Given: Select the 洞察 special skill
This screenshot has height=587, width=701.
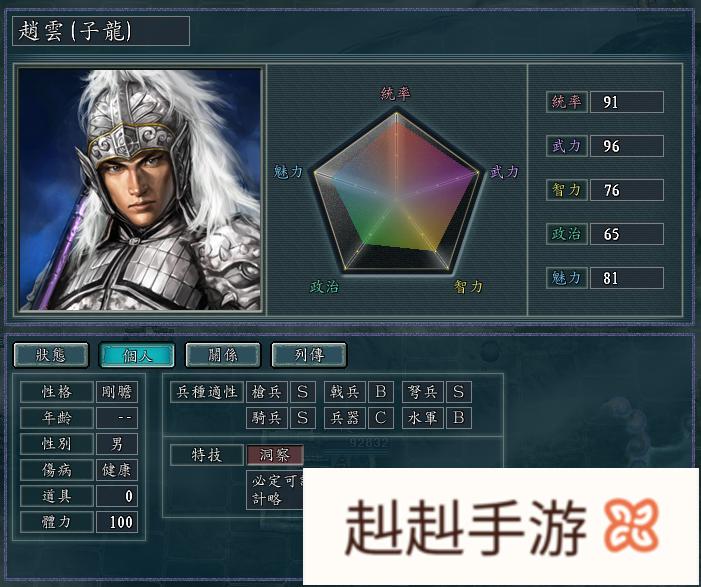Looking at the screenshot, I should point(275,455).
